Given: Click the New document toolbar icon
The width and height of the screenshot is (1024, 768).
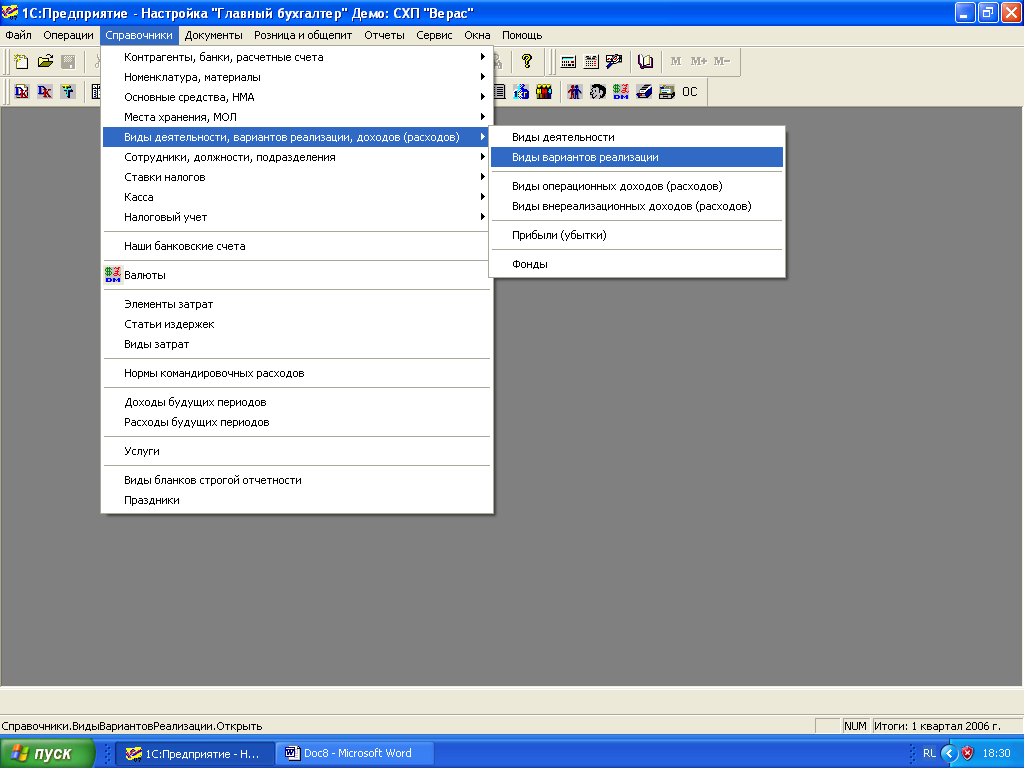Looking at the screenshot, I should (x=21, y=61).
